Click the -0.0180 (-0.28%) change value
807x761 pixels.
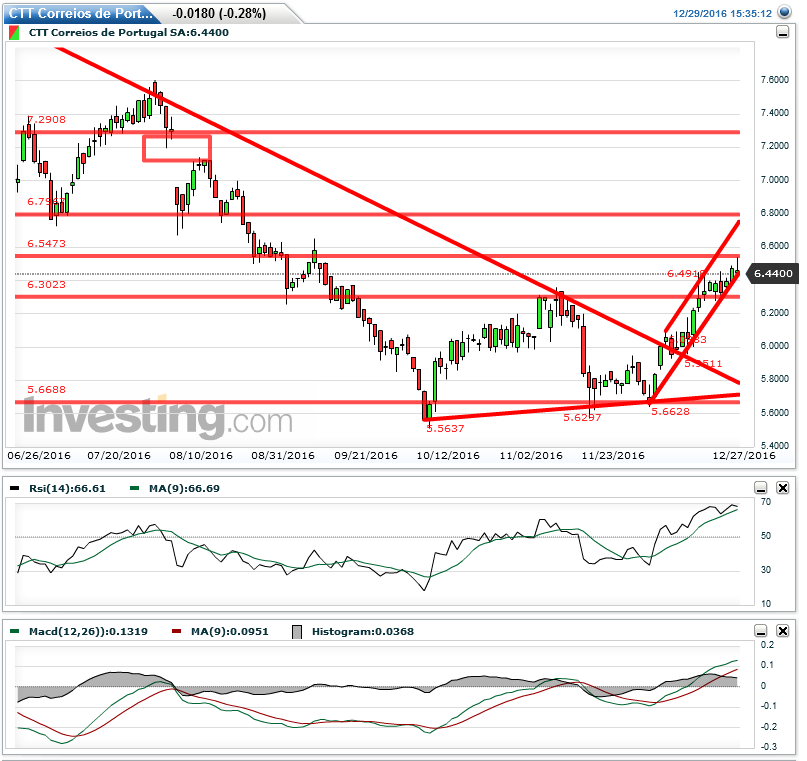pyautogui.click(x=219, y=13)
